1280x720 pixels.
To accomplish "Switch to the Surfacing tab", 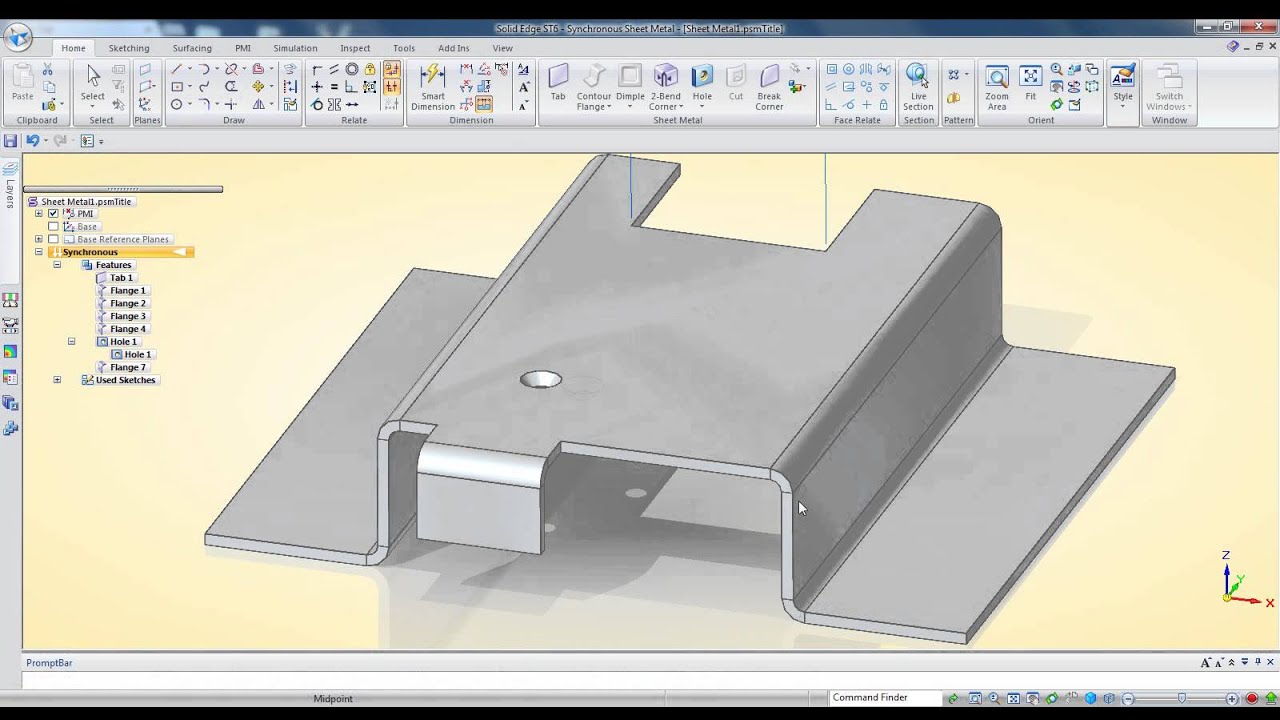I will click(x=192, y=48).
